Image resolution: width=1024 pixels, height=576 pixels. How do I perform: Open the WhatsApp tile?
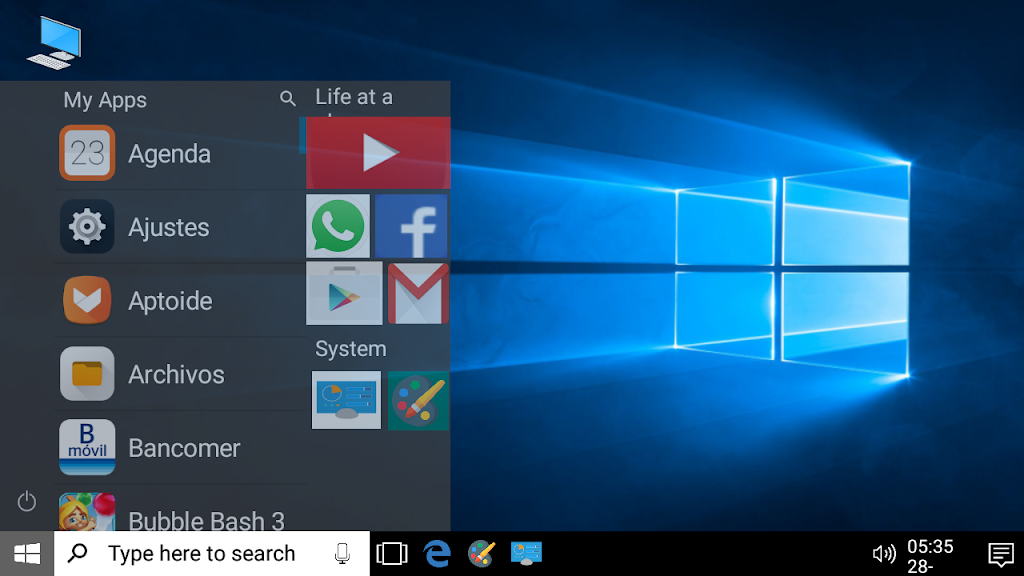coord(338,226)
